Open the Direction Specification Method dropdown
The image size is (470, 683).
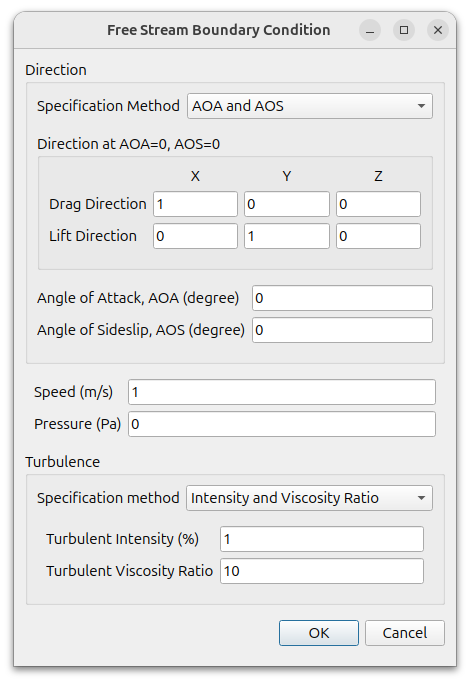pyautogui.click(x=310, y=106)
